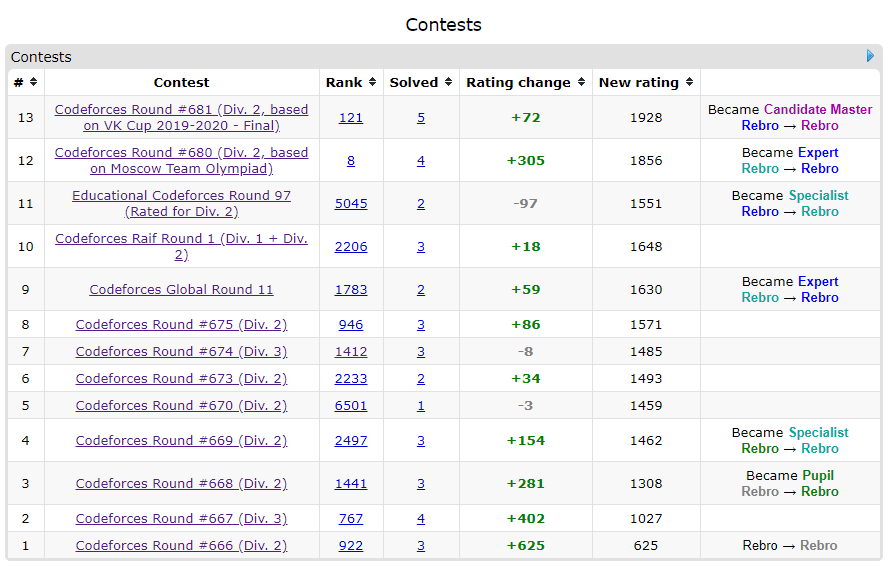Viewport: 890px width, 566px height.
Task: Select the +625 rating change value
Action: coord(526,546)
